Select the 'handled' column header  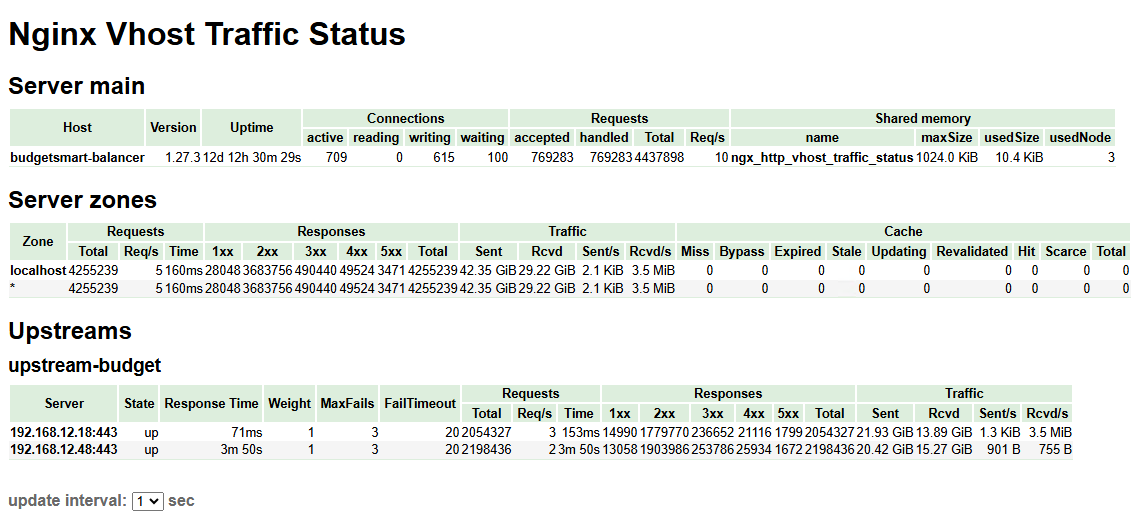pos(604,137)
